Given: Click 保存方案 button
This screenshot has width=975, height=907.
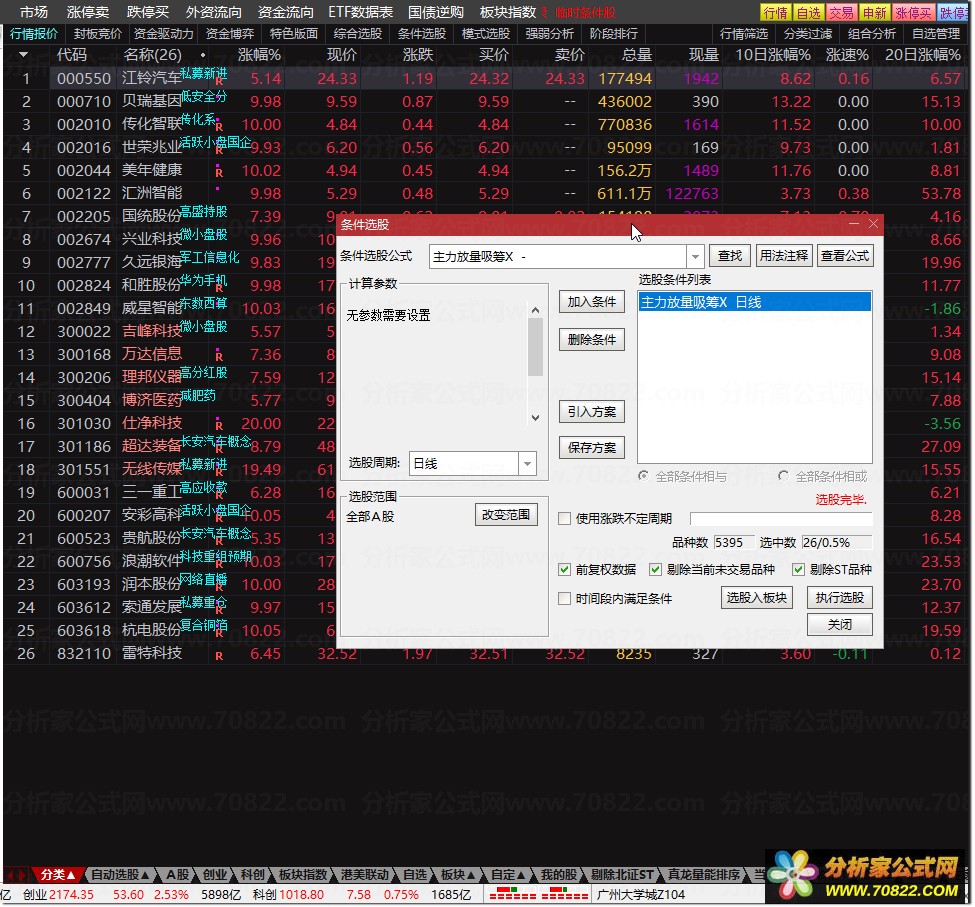Looking at the screenshot, I should point(591,448).
